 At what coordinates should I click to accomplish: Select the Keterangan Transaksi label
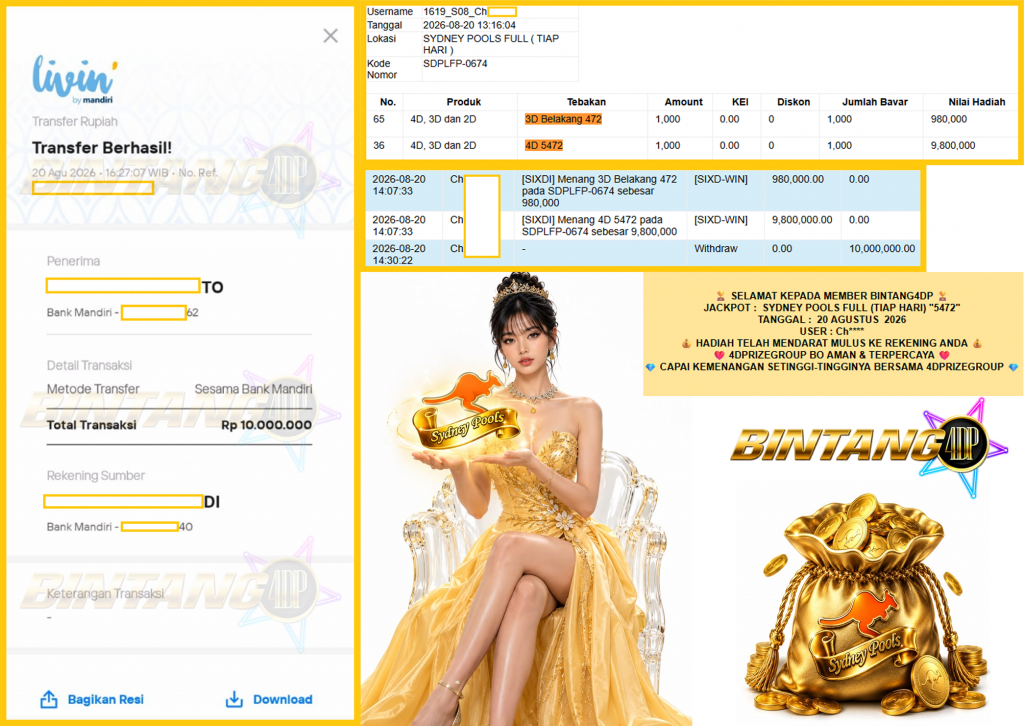[x=105, y=594]
